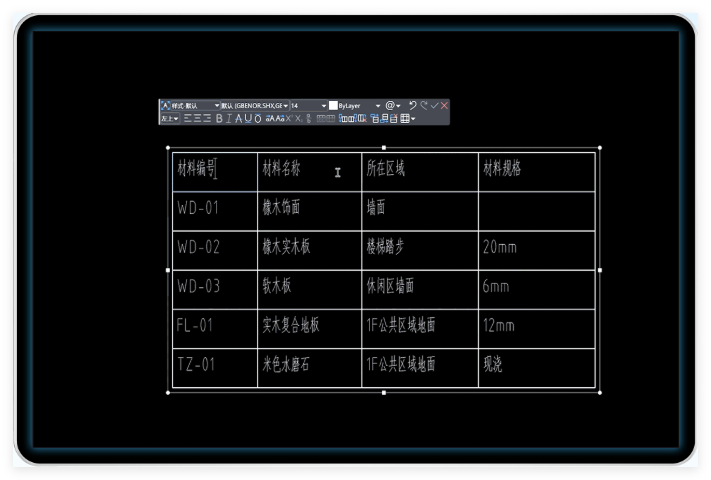Cancel editing with the red X icon
The image size is (711, 480).
pos(444,105)
